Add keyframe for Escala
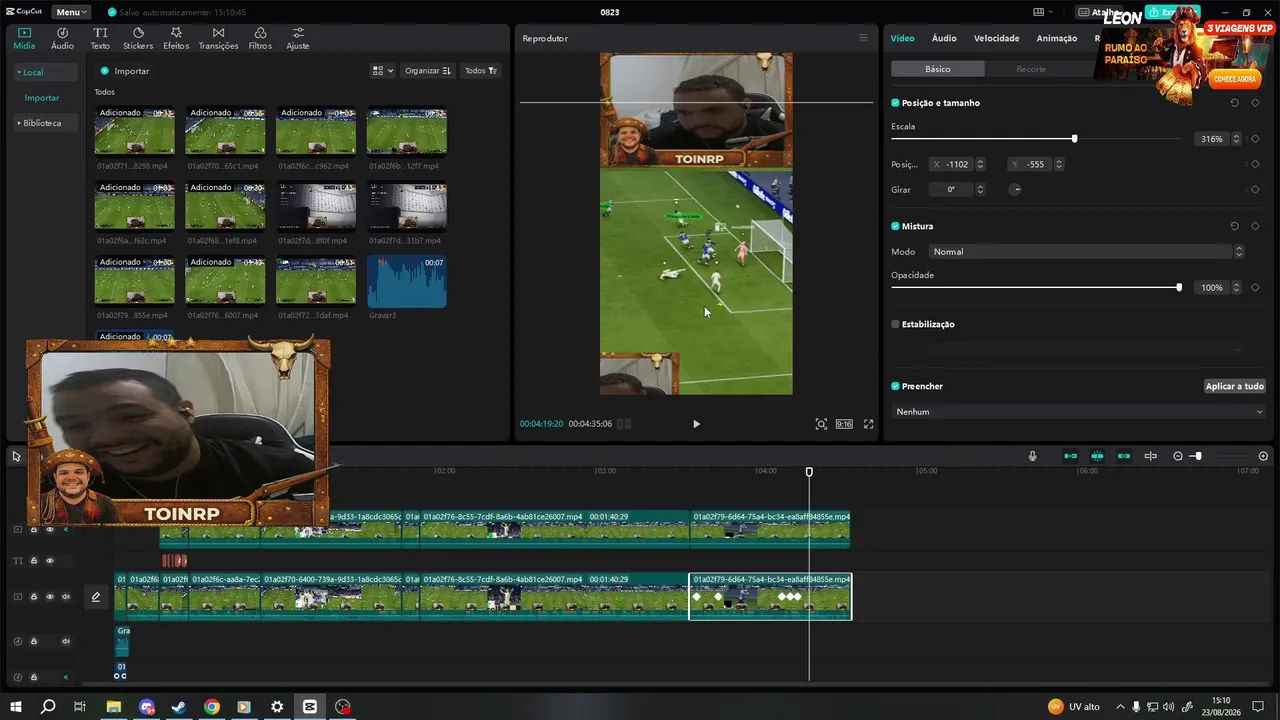 point(1255,139)
